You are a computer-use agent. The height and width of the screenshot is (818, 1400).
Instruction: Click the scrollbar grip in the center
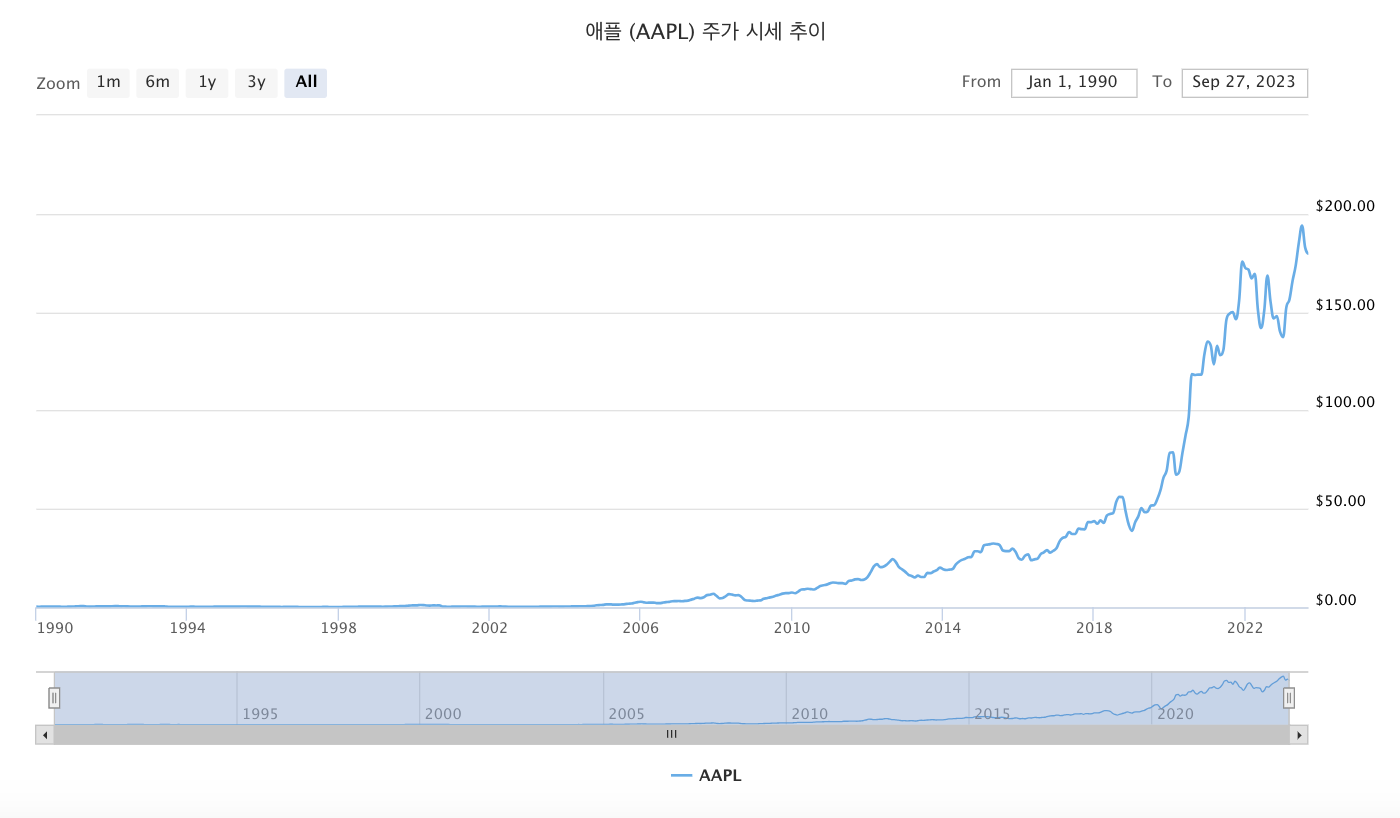click(672, 735)
